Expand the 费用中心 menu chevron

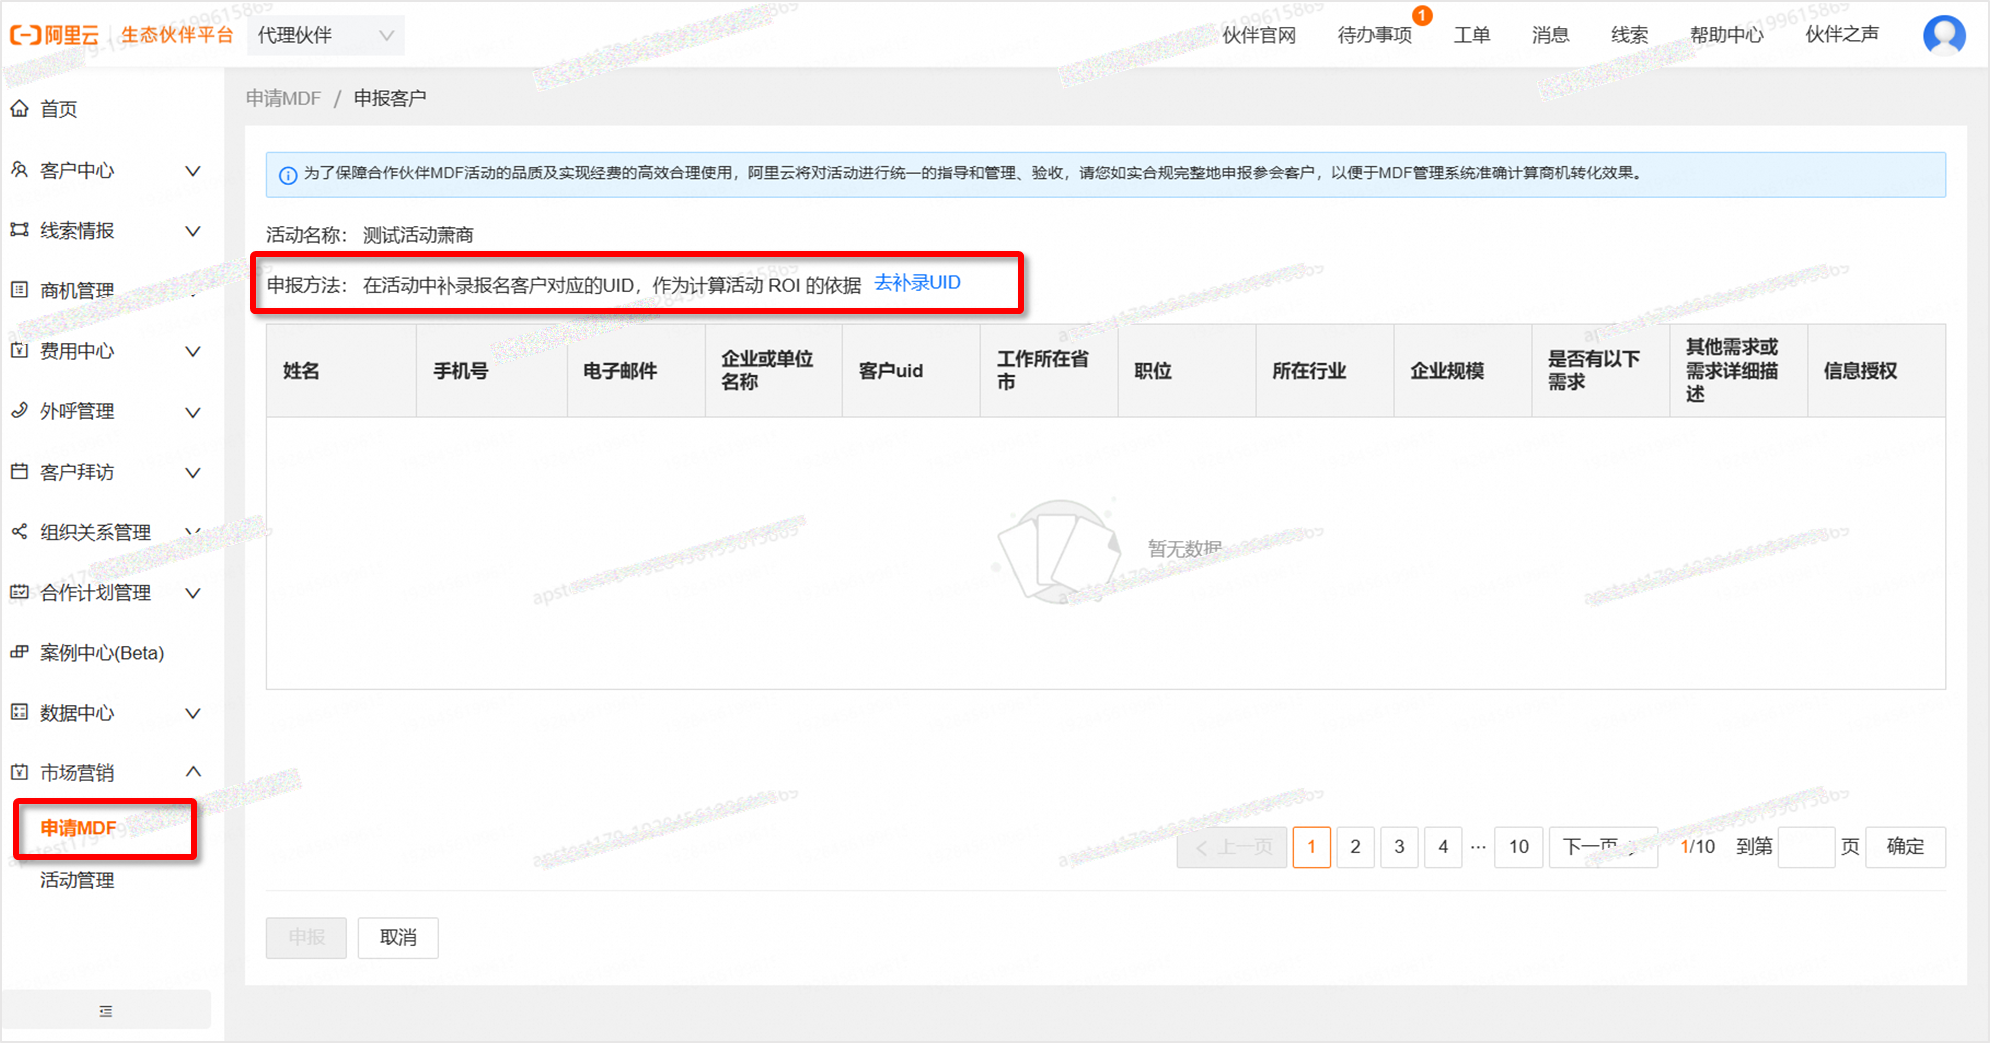193,352
